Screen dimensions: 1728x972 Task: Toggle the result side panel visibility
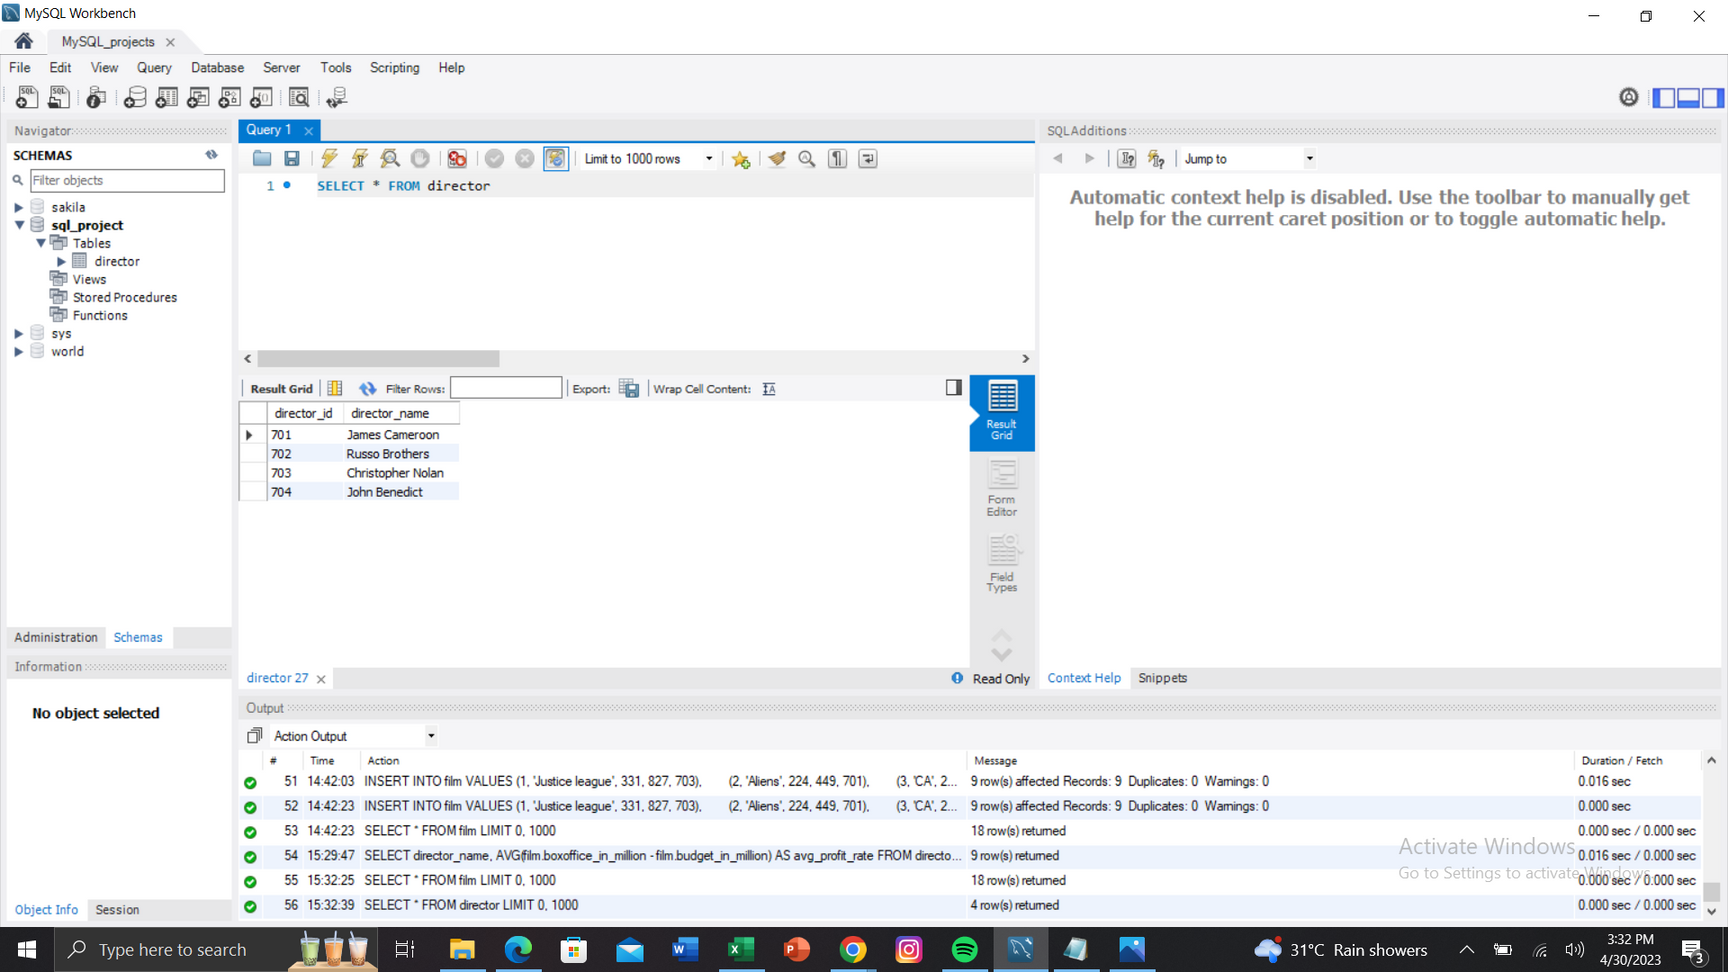tap(953, 387)
